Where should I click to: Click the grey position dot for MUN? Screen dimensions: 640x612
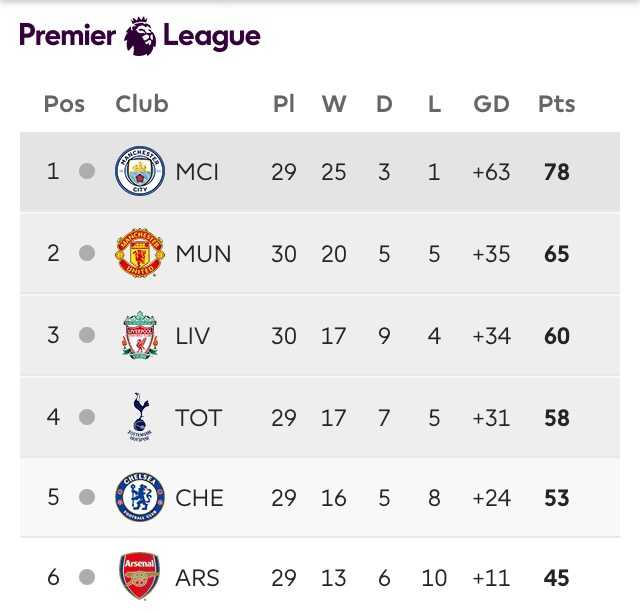pos(87,253)
